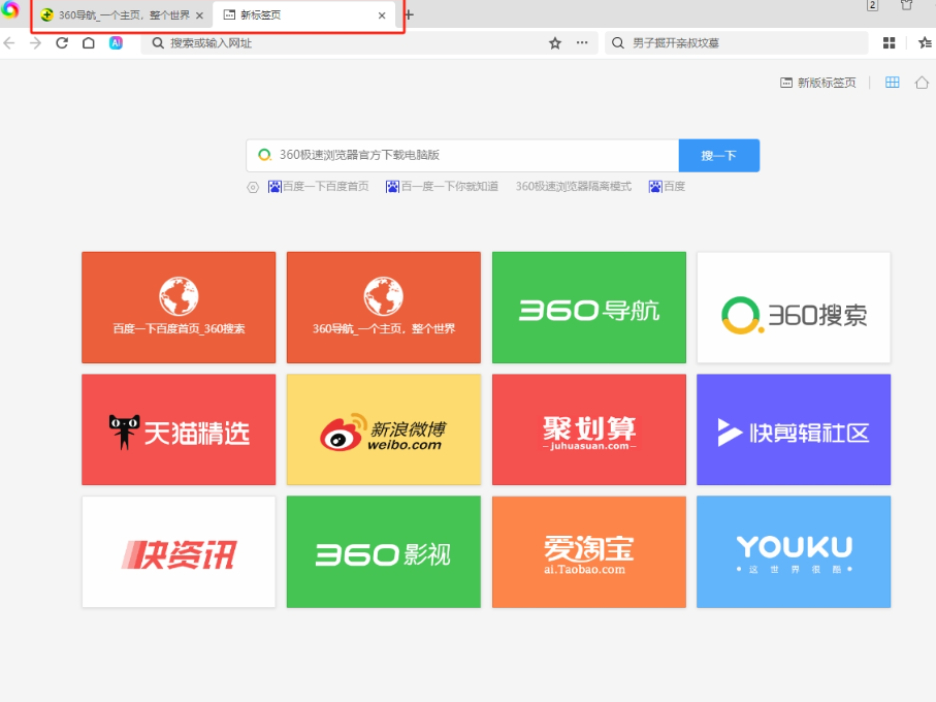Open the green 360导航 tile

(589, 307)
